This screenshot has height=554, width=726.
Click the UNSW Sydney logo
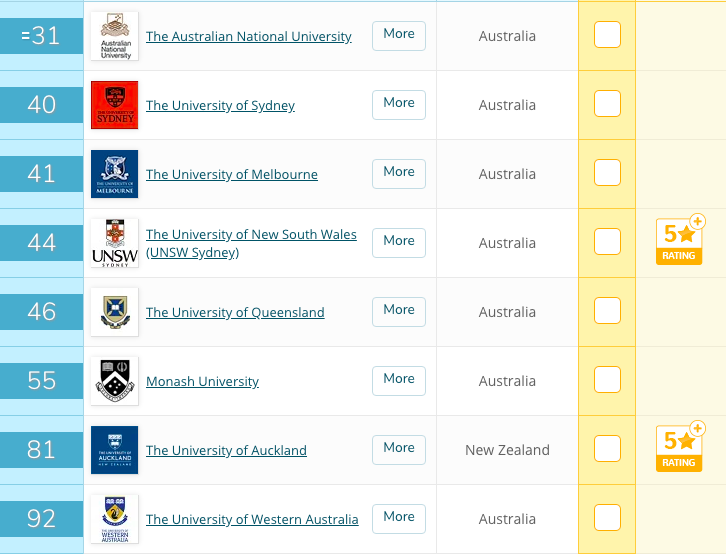click(x=114, y=243)
